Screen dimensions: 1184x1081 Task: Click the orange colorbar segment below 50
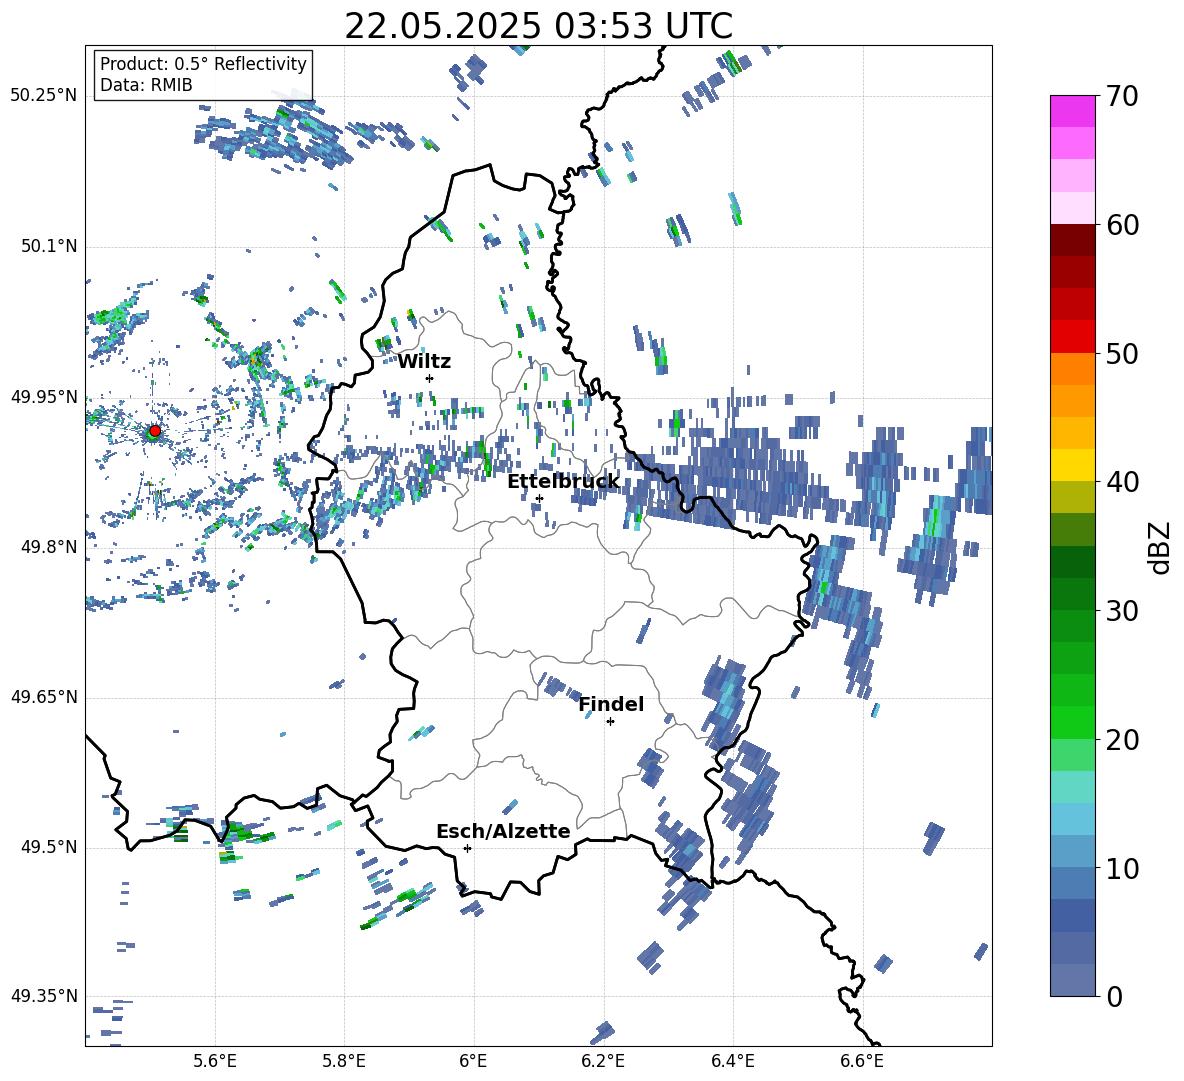1072,369
